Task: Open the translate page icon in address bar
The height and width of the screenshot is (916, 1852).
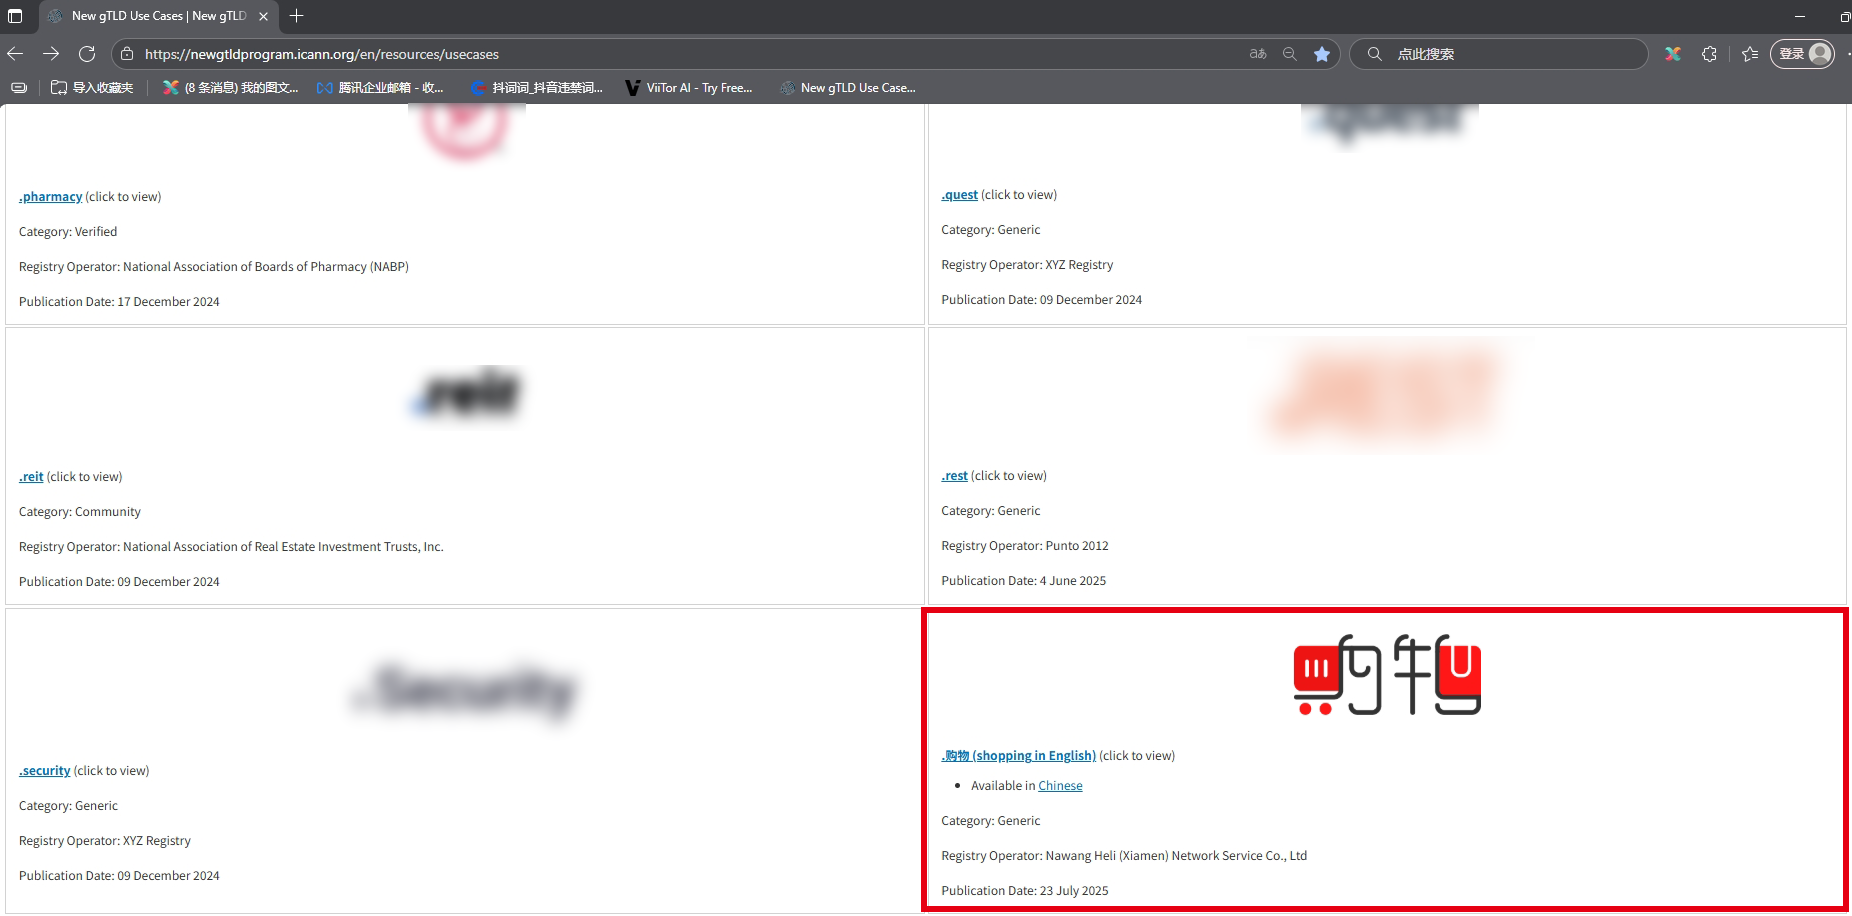Action: pyautogui.click(x=1258, y=54)
